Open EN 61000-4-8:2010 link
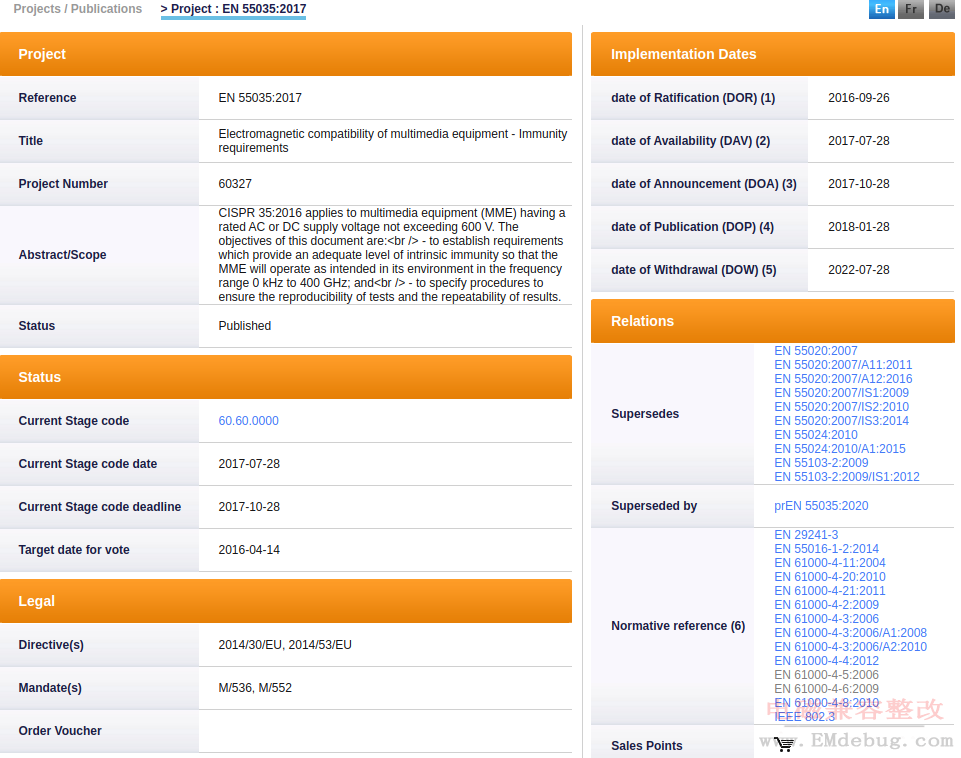The image size is (961, 758). pos(826,703)
